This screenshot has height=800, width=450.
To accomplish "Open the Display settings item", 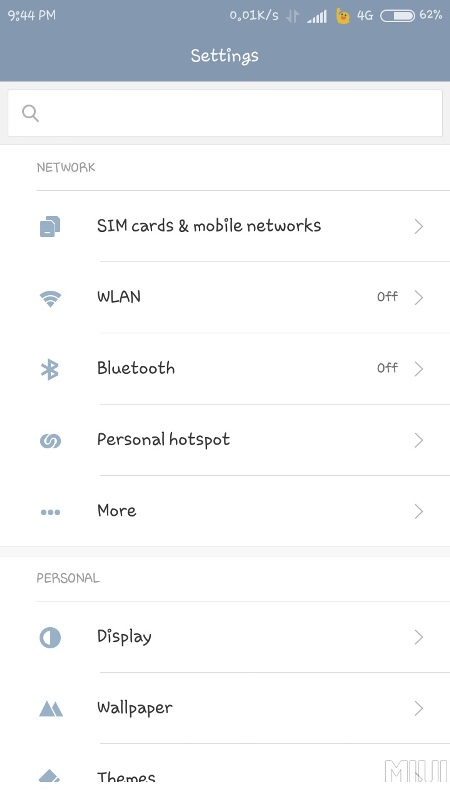I will click(x=225, y=637).
